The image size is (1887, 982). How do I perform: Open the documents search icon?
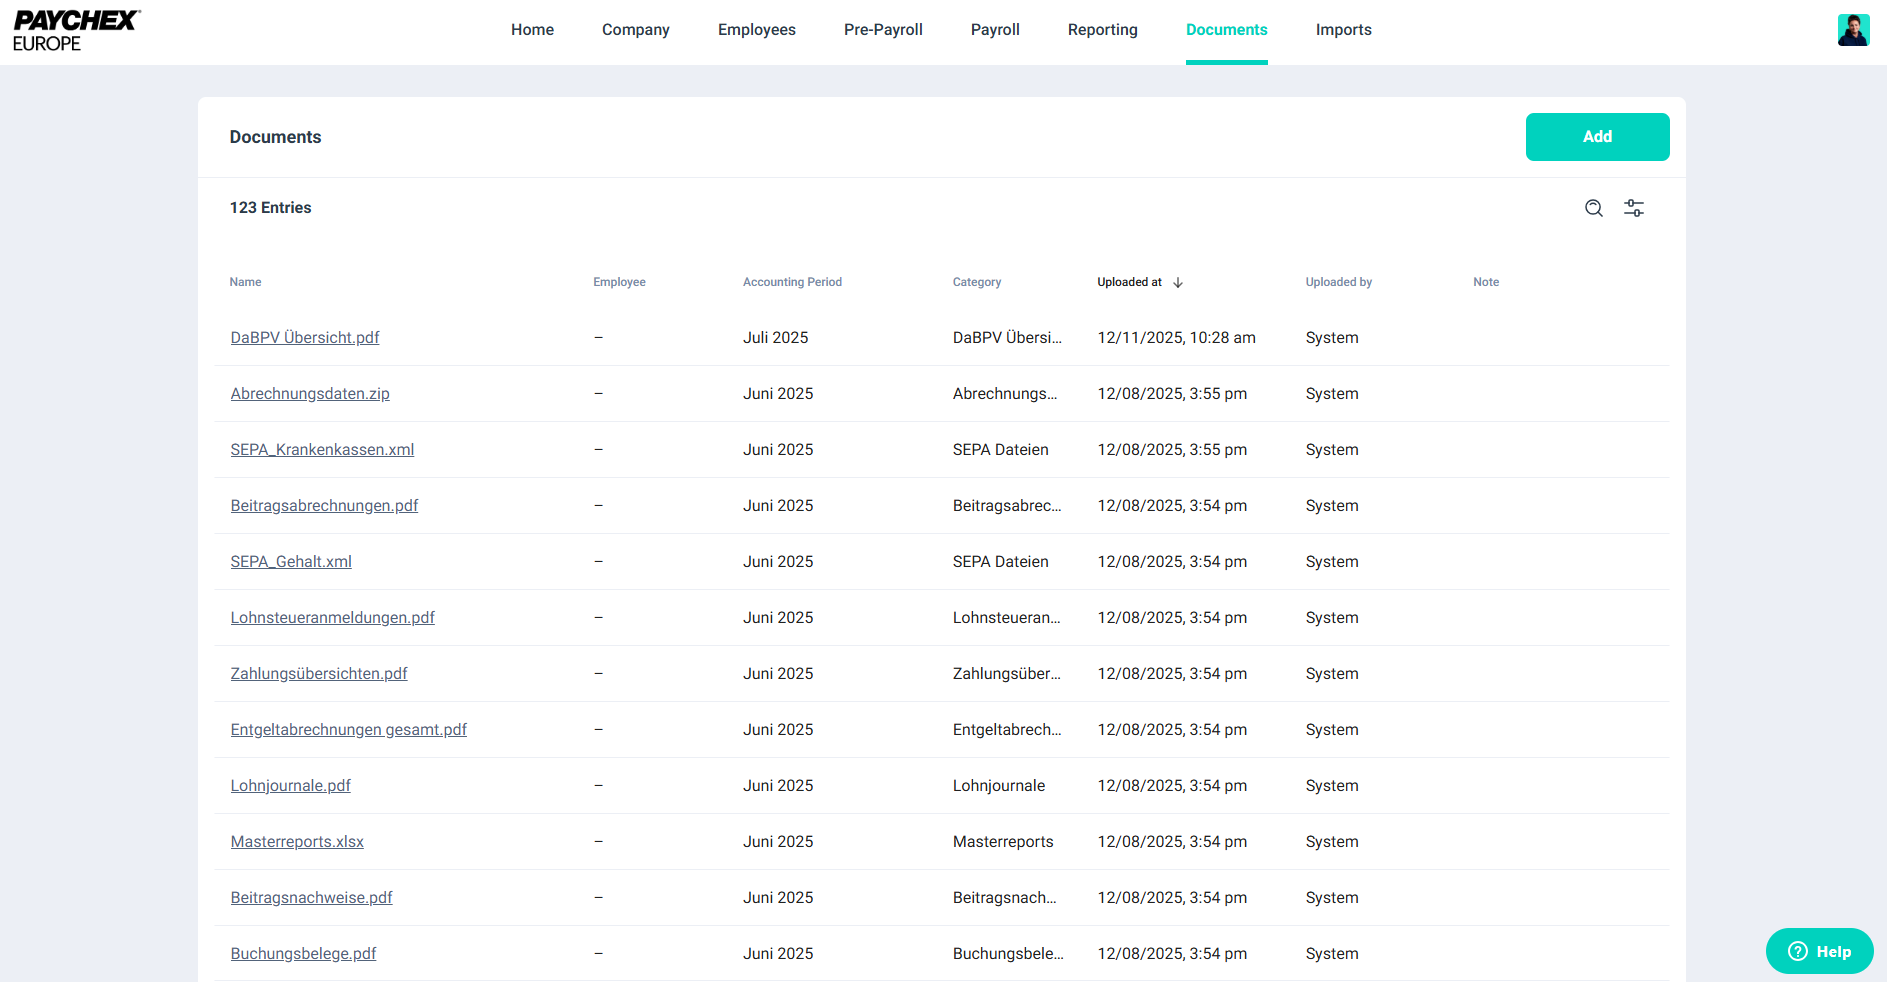click(x=1593, y=208)
